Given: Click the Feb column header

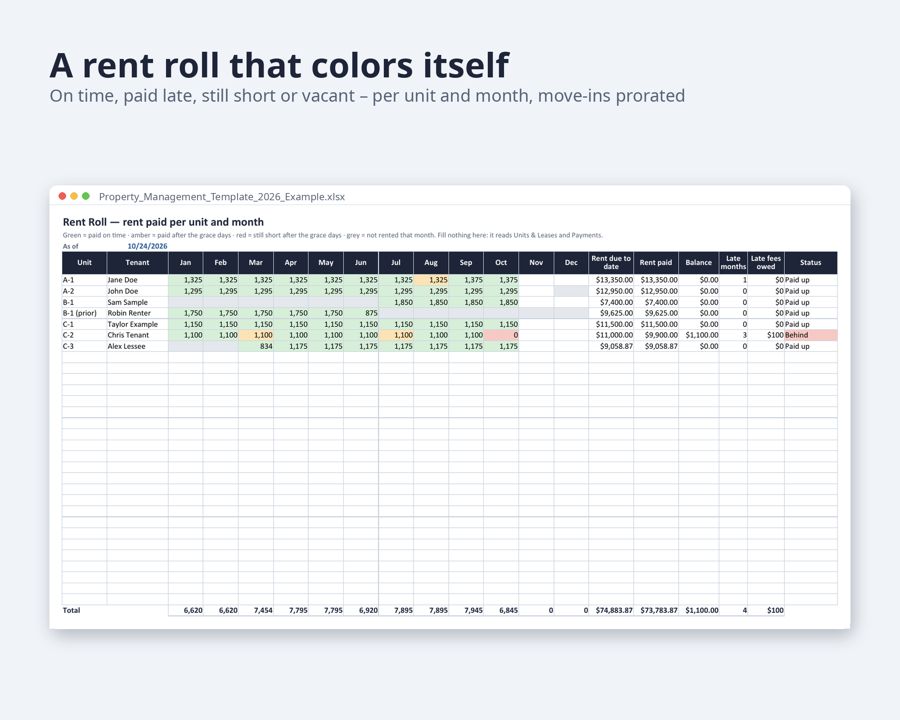Looking at the screenshot, I should [x=220, y=262].
